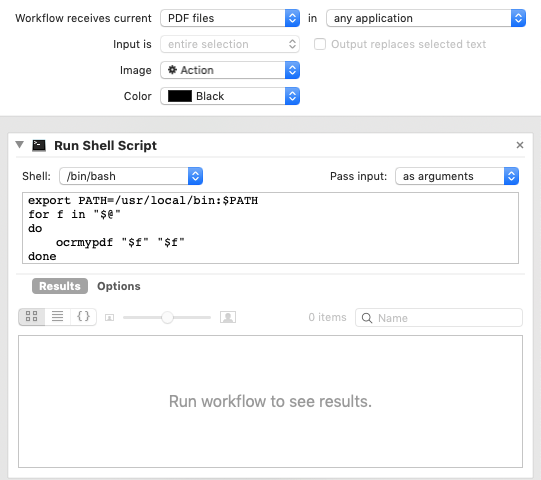
Task: Open the any application dropdown
Action: coord(426,18)
